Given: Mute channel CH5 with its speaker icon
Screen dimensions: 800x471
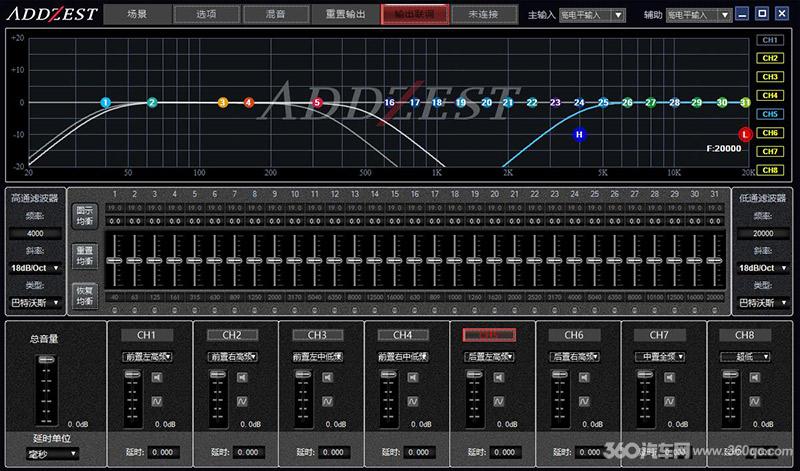Looking at the screenshot, I should click(x=499, y=378).
